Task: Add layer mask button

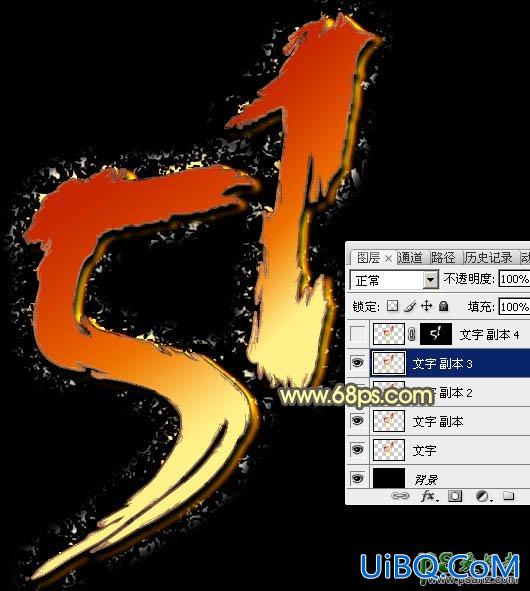Action: (455, 496)
